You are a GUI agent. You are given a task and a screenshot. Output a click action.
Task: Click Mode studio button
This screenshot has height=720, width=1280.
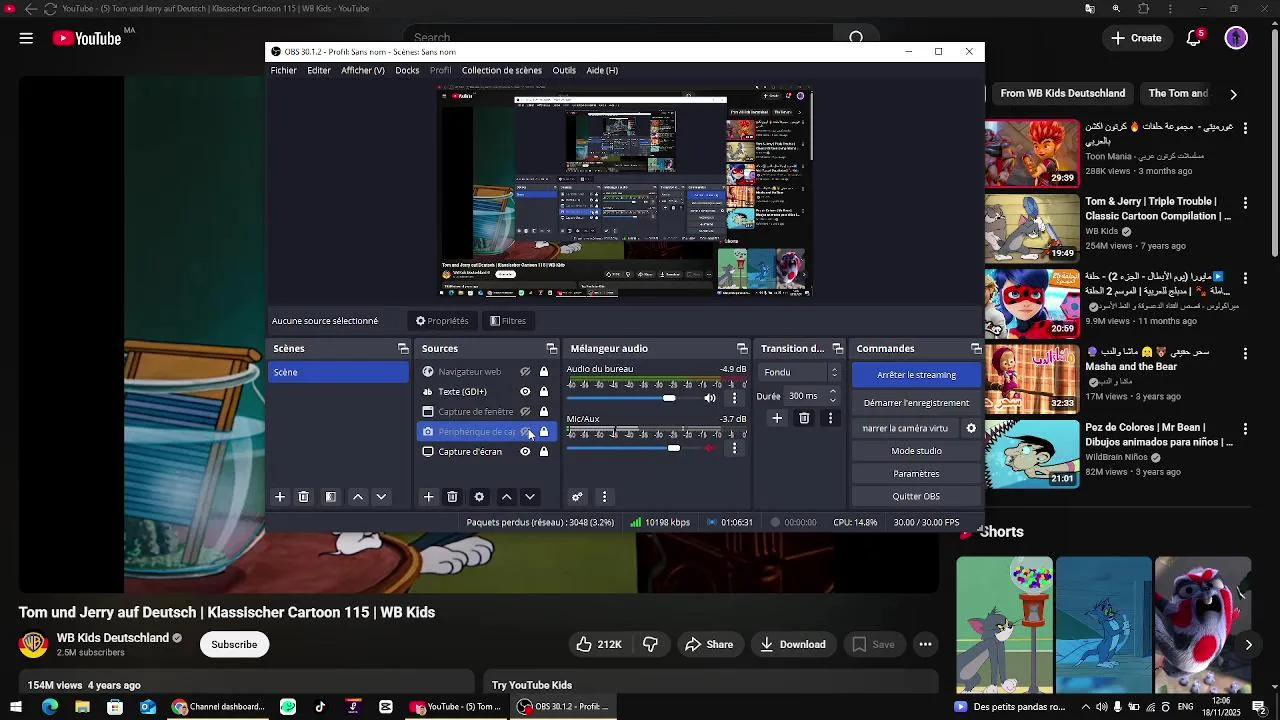point(916,451)
